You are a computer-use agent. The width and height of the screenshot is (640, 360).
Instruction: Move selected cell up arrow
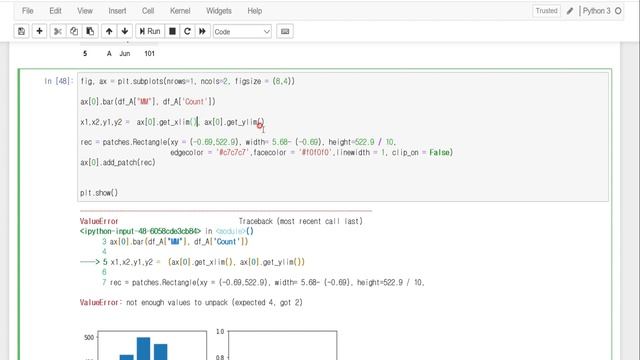point(109,31)
